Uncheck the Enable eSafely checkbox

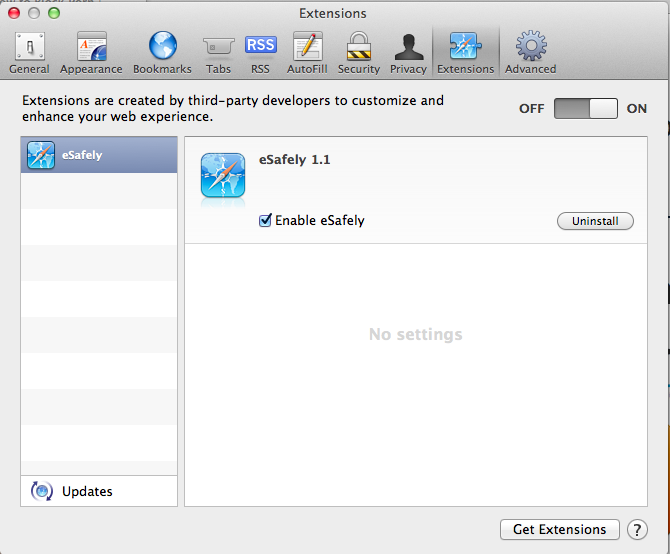tap(265, 220)
